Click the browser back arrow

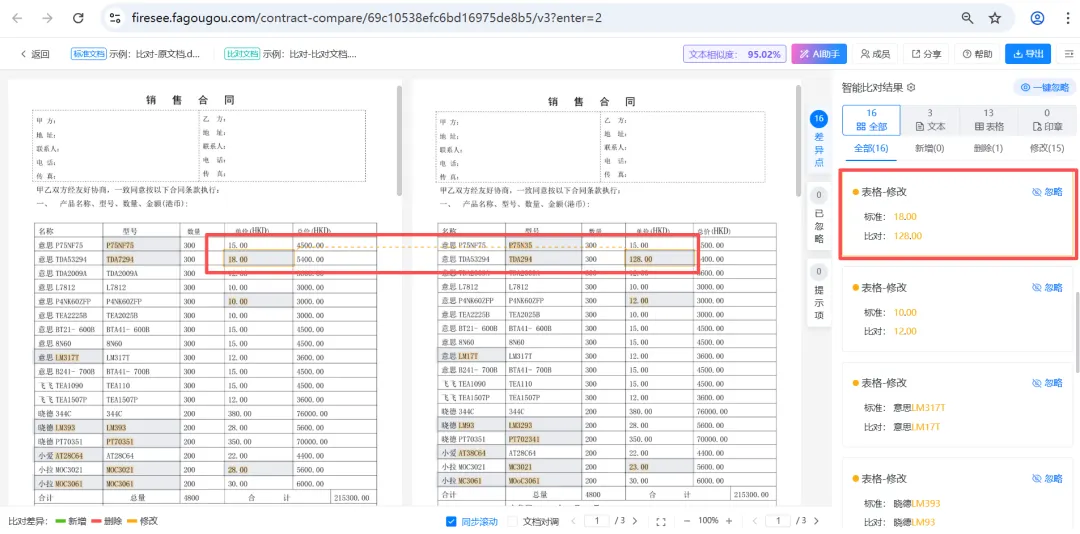pyautogui.click(x=17, y=19)
